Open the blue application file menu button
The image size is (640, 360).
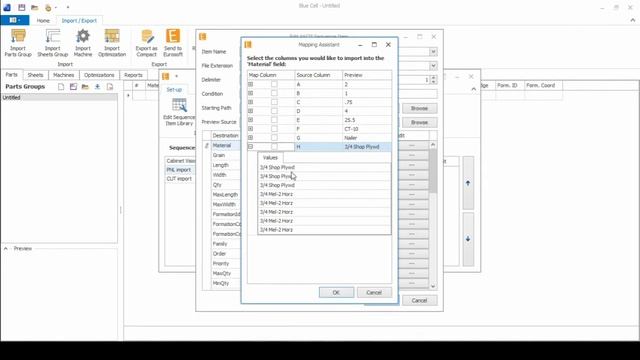[x=15, y=20]
